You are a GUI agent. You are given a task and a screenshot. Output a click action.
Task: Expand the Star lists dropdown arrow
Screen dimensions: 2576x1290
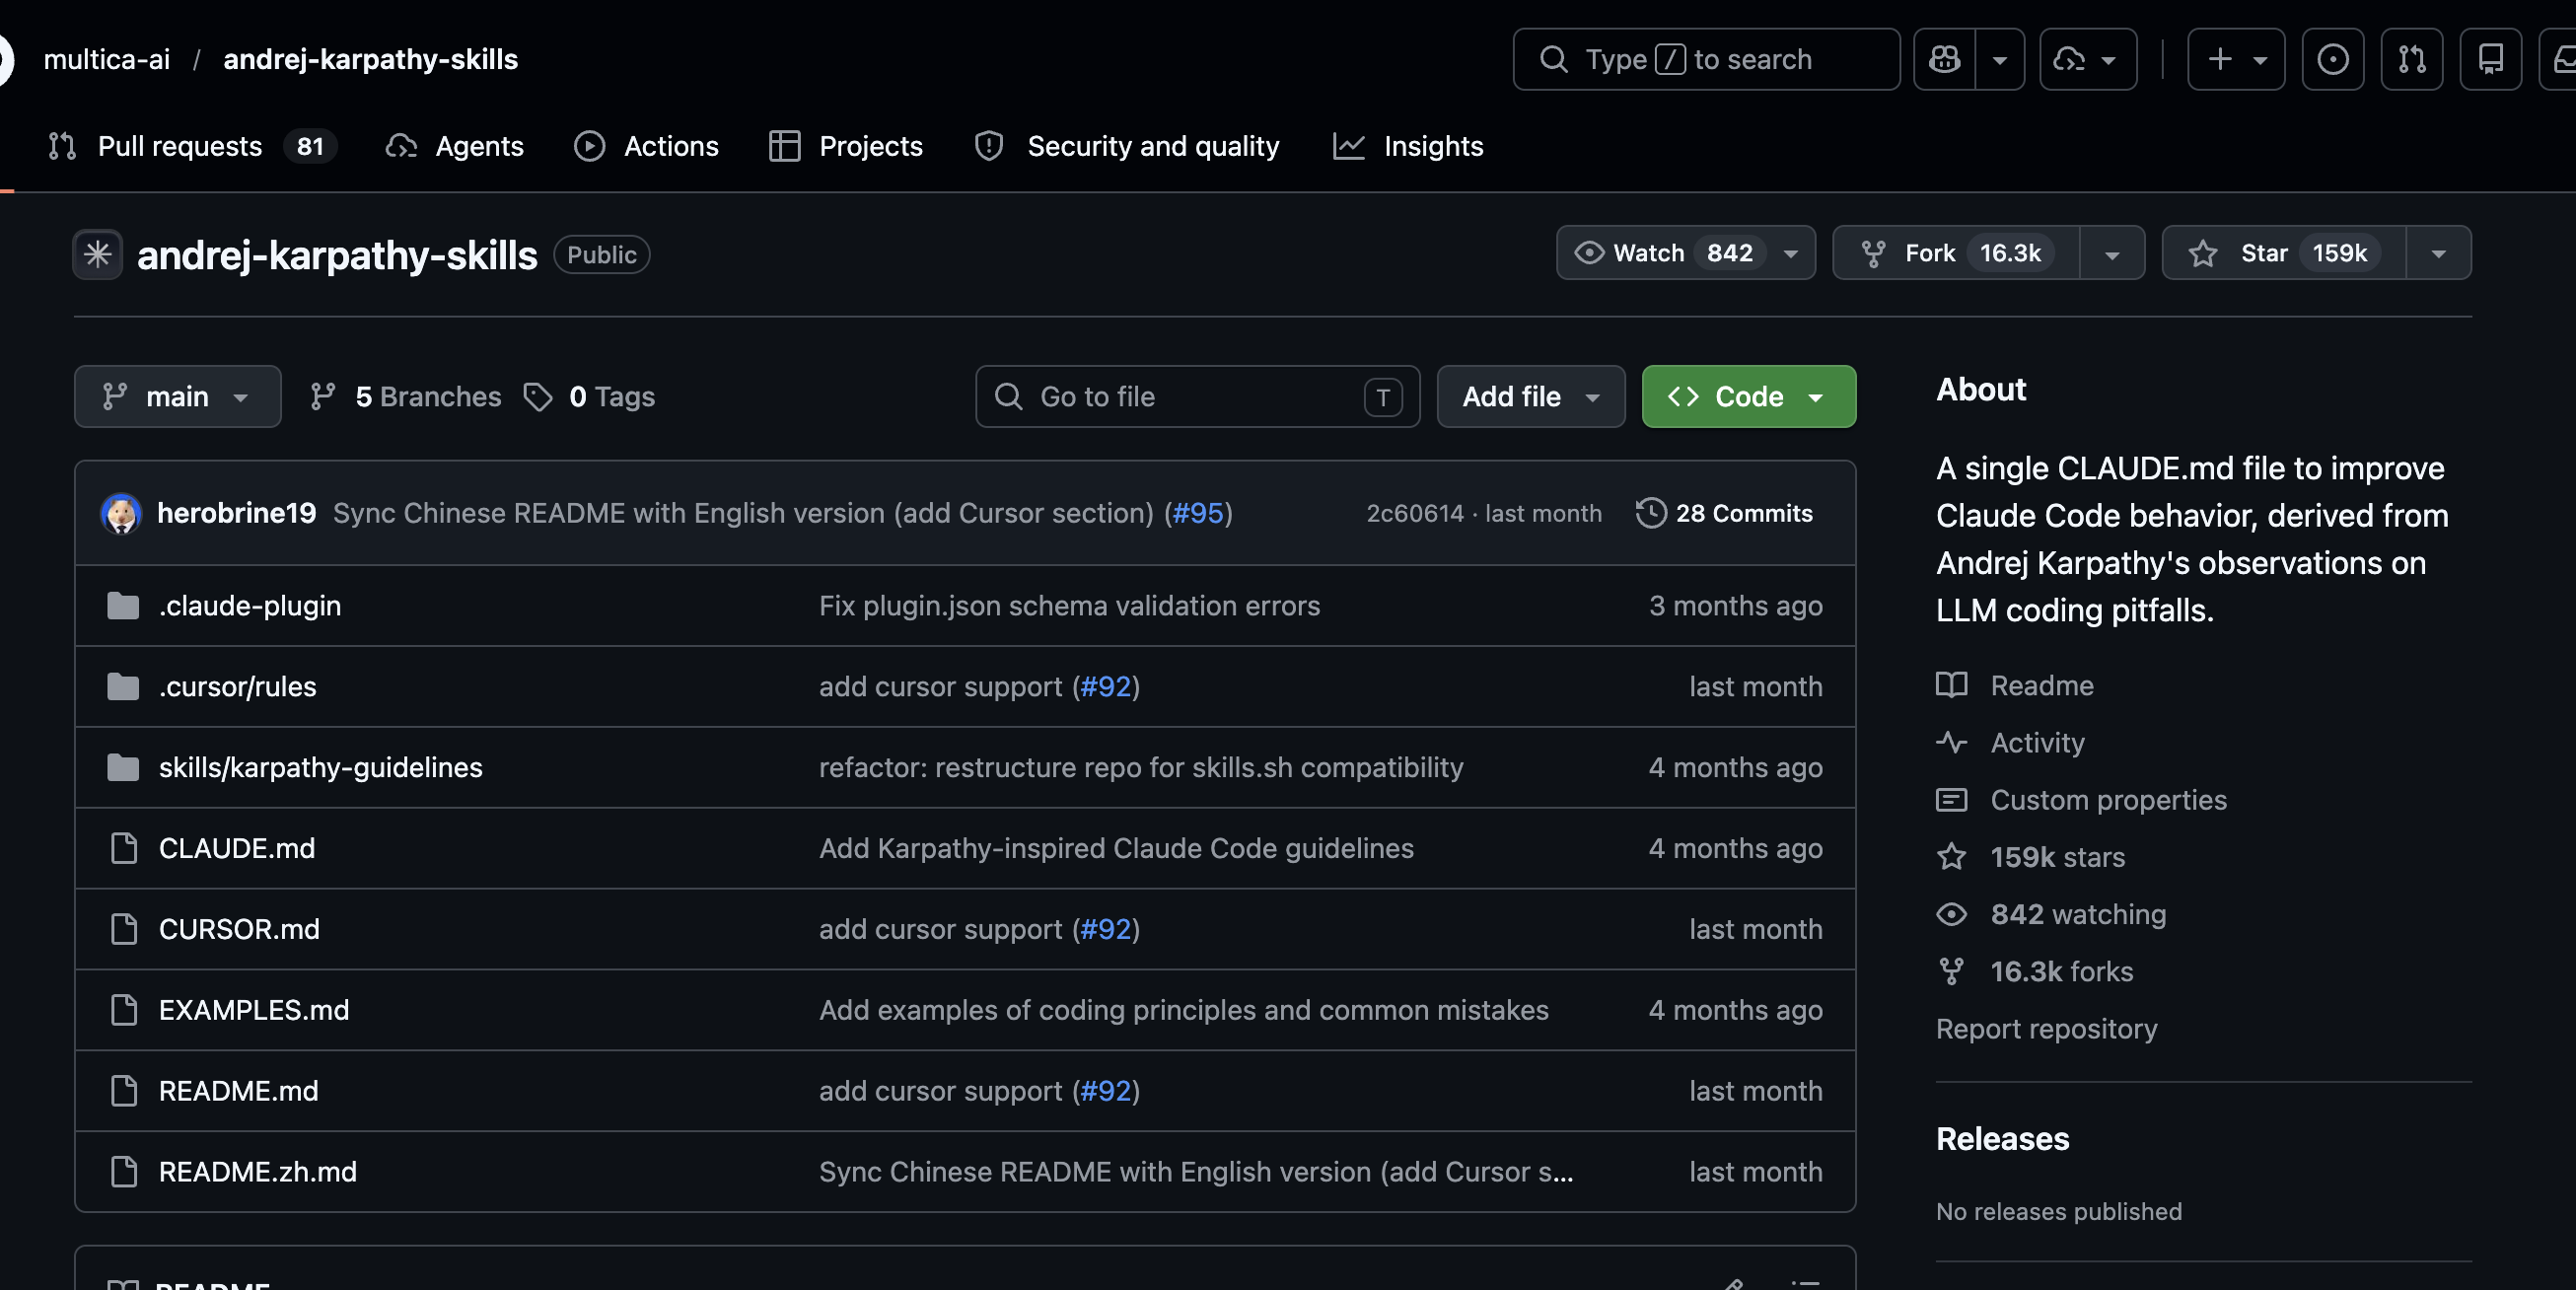(x=2439, y=254)
